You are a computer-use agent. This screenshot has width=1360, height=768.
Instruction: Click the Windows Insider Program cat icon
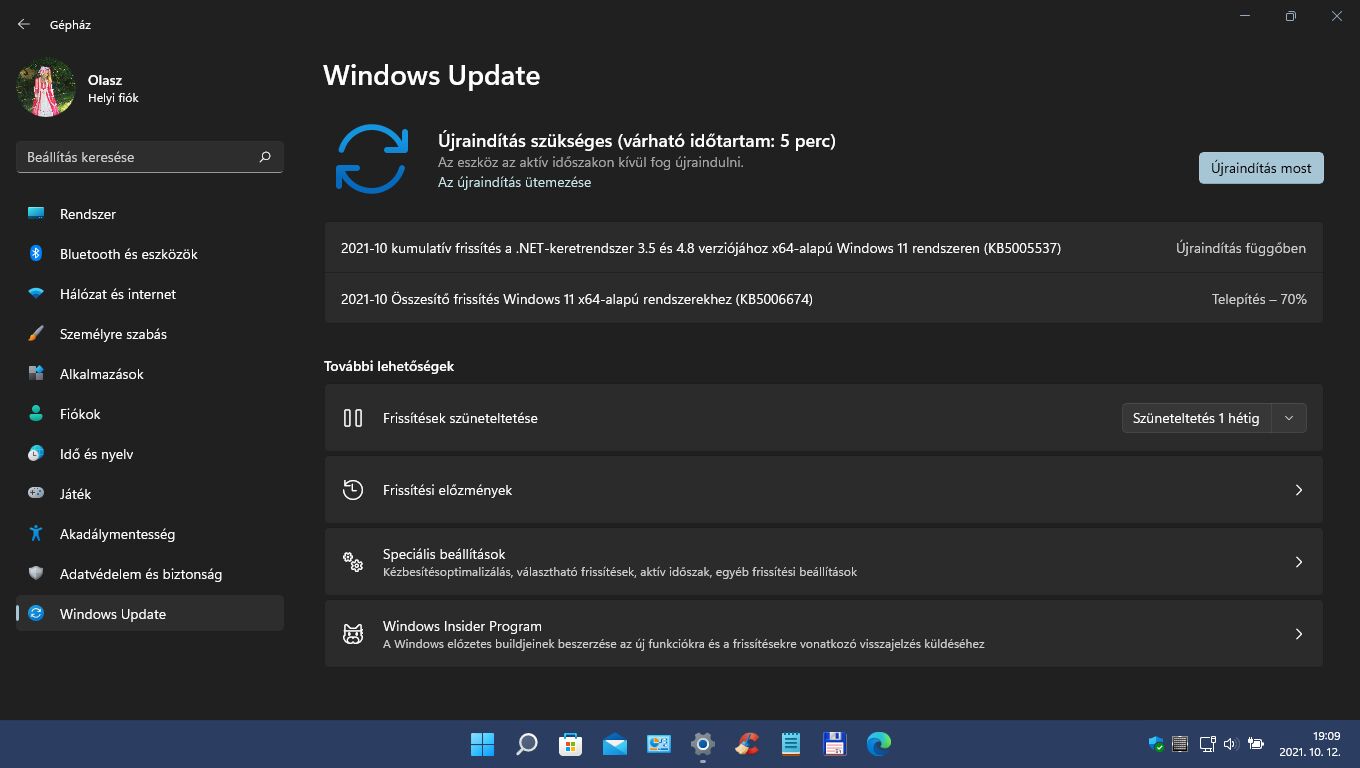353,634
